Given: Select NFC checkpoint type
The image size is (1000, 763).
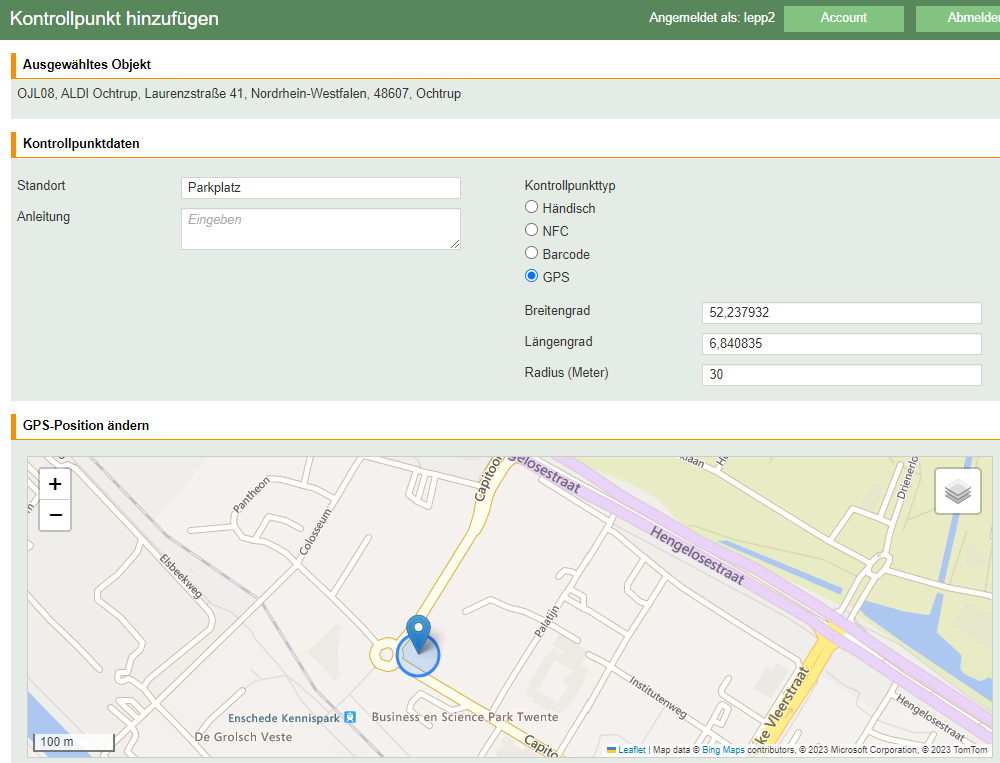Looking at the screenshot, I should (532, 231).
